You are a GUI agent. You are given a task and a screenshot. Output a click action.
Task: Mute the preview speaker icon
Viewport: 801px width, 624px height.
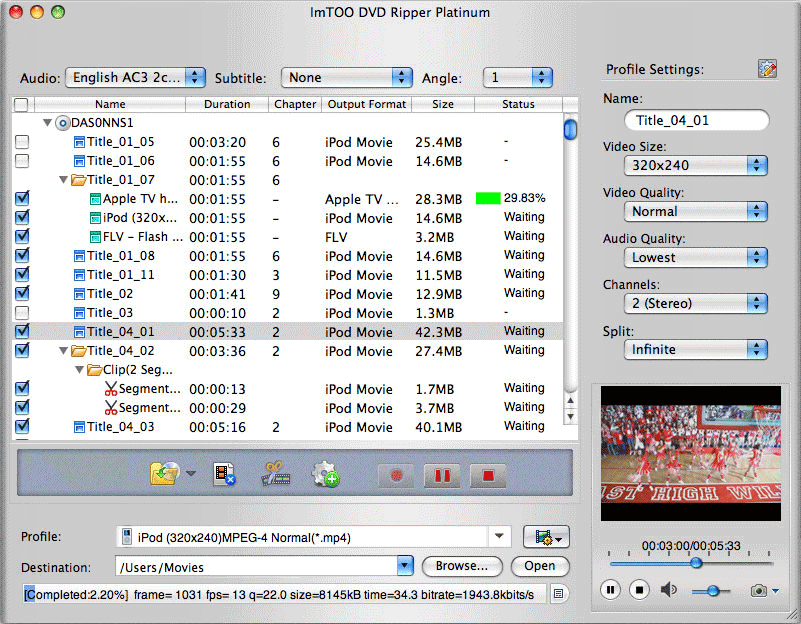[668, 590]
